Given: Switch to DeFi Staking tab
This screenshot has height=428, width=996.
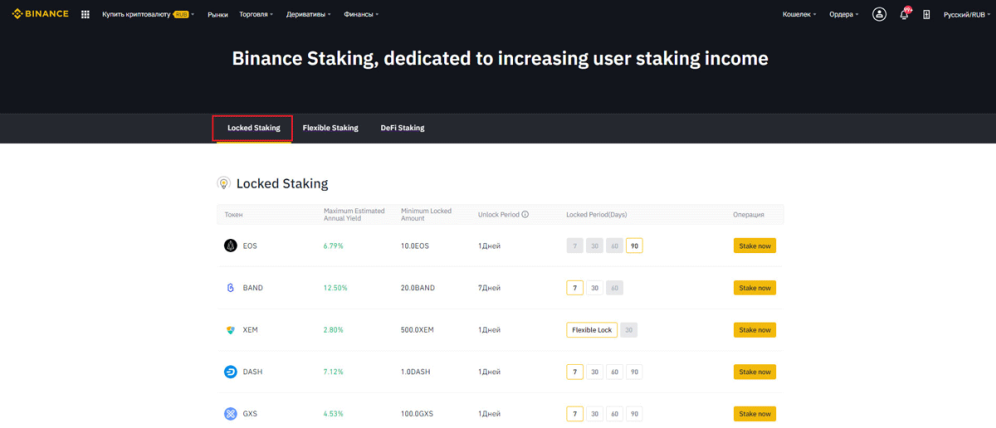Looking at the screenshot, I should [x=402, y=128].
